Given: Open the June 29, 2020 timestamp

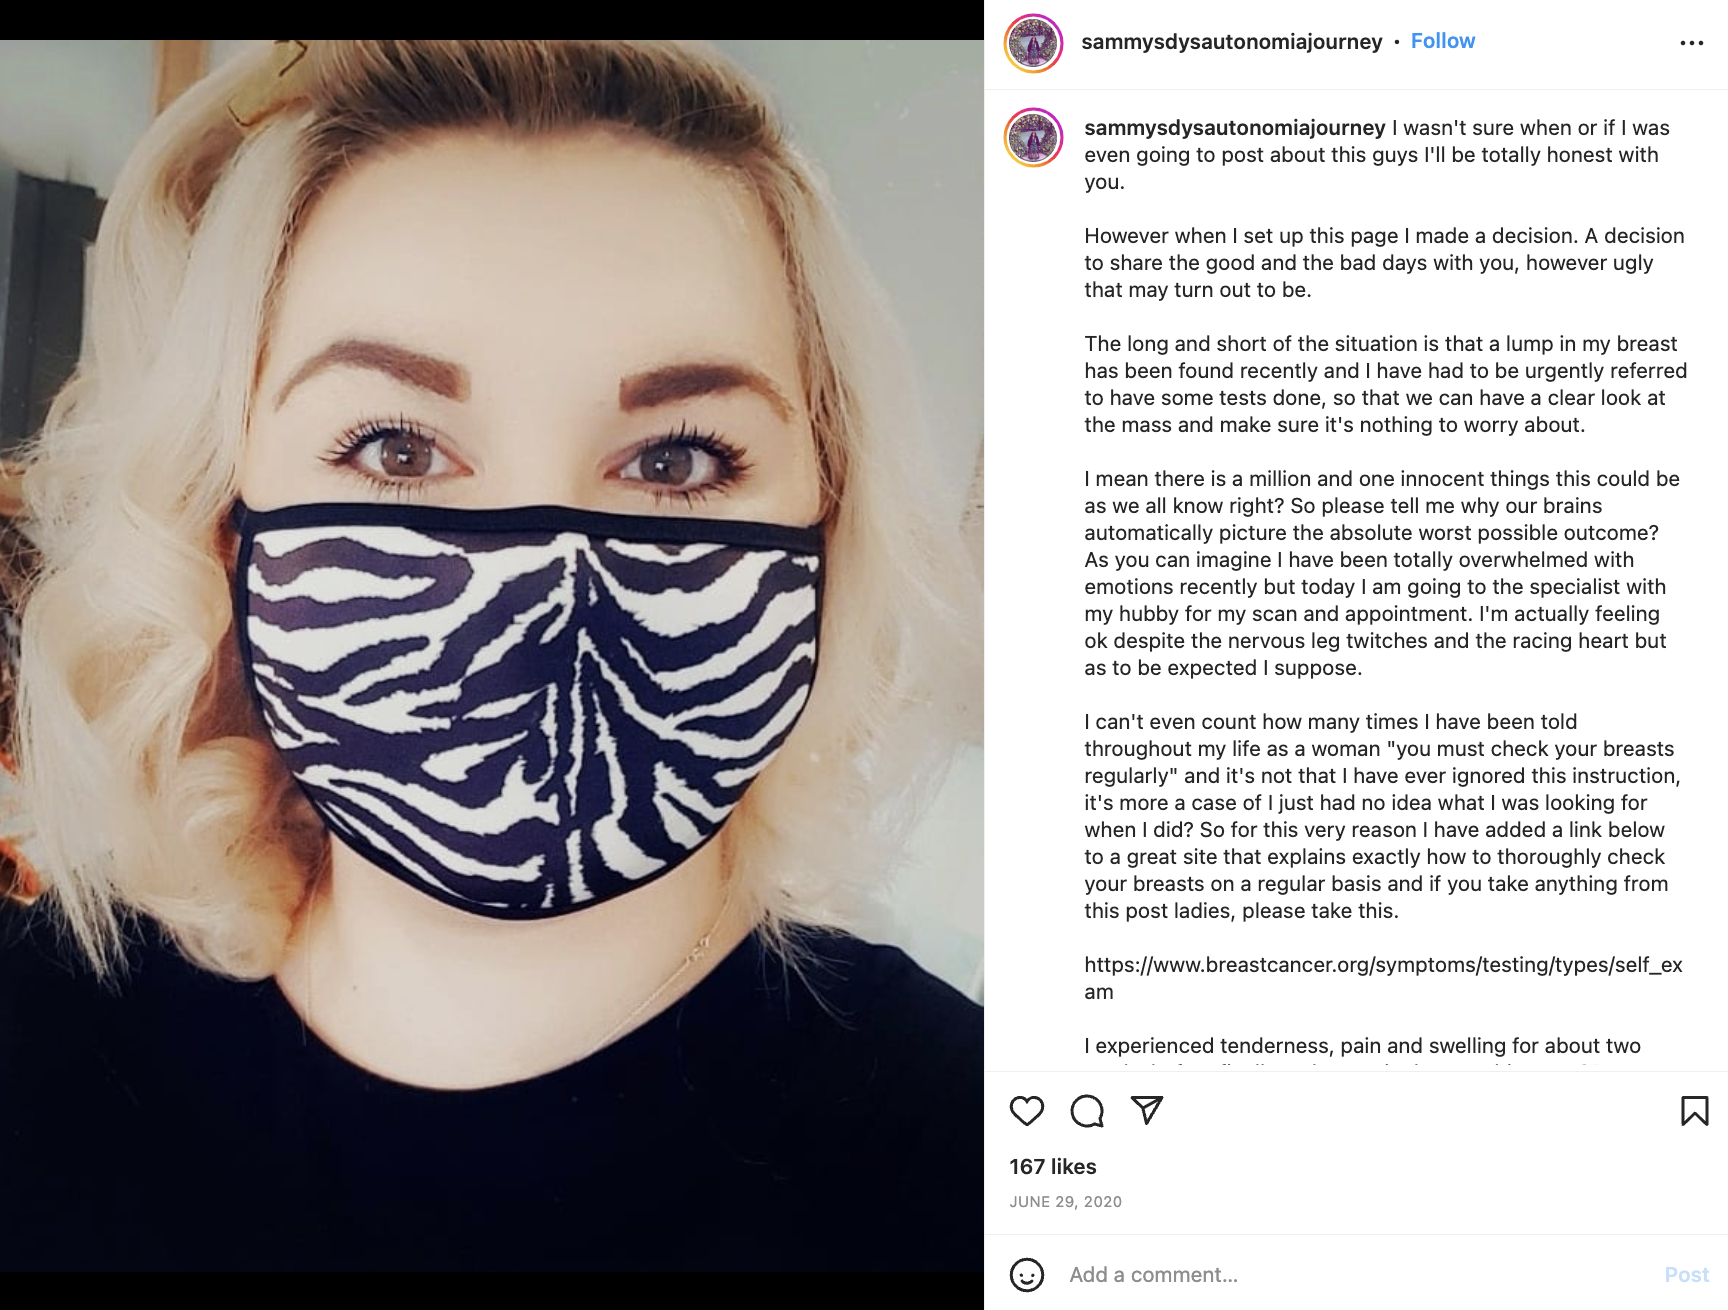Looking at the screenshot, I should point(1066,1202).
